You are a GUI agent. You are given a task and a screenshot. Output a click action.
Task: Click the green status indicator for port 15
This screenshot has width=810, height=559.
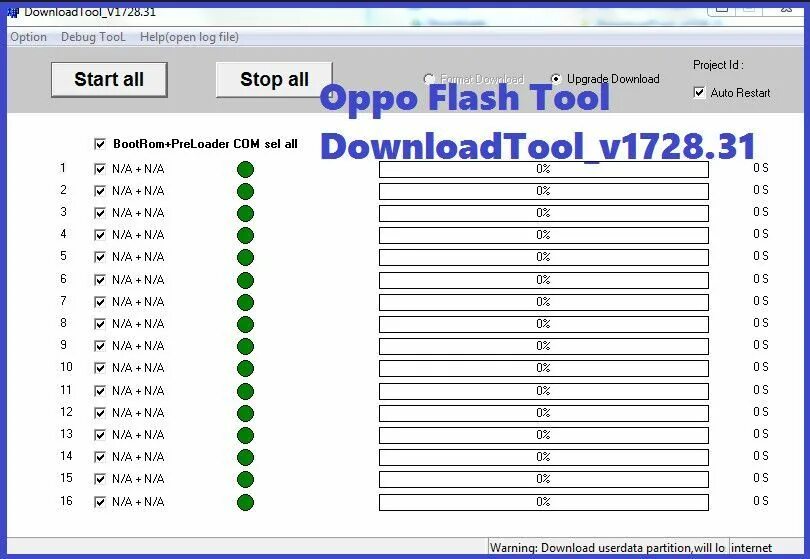(245, 479)
